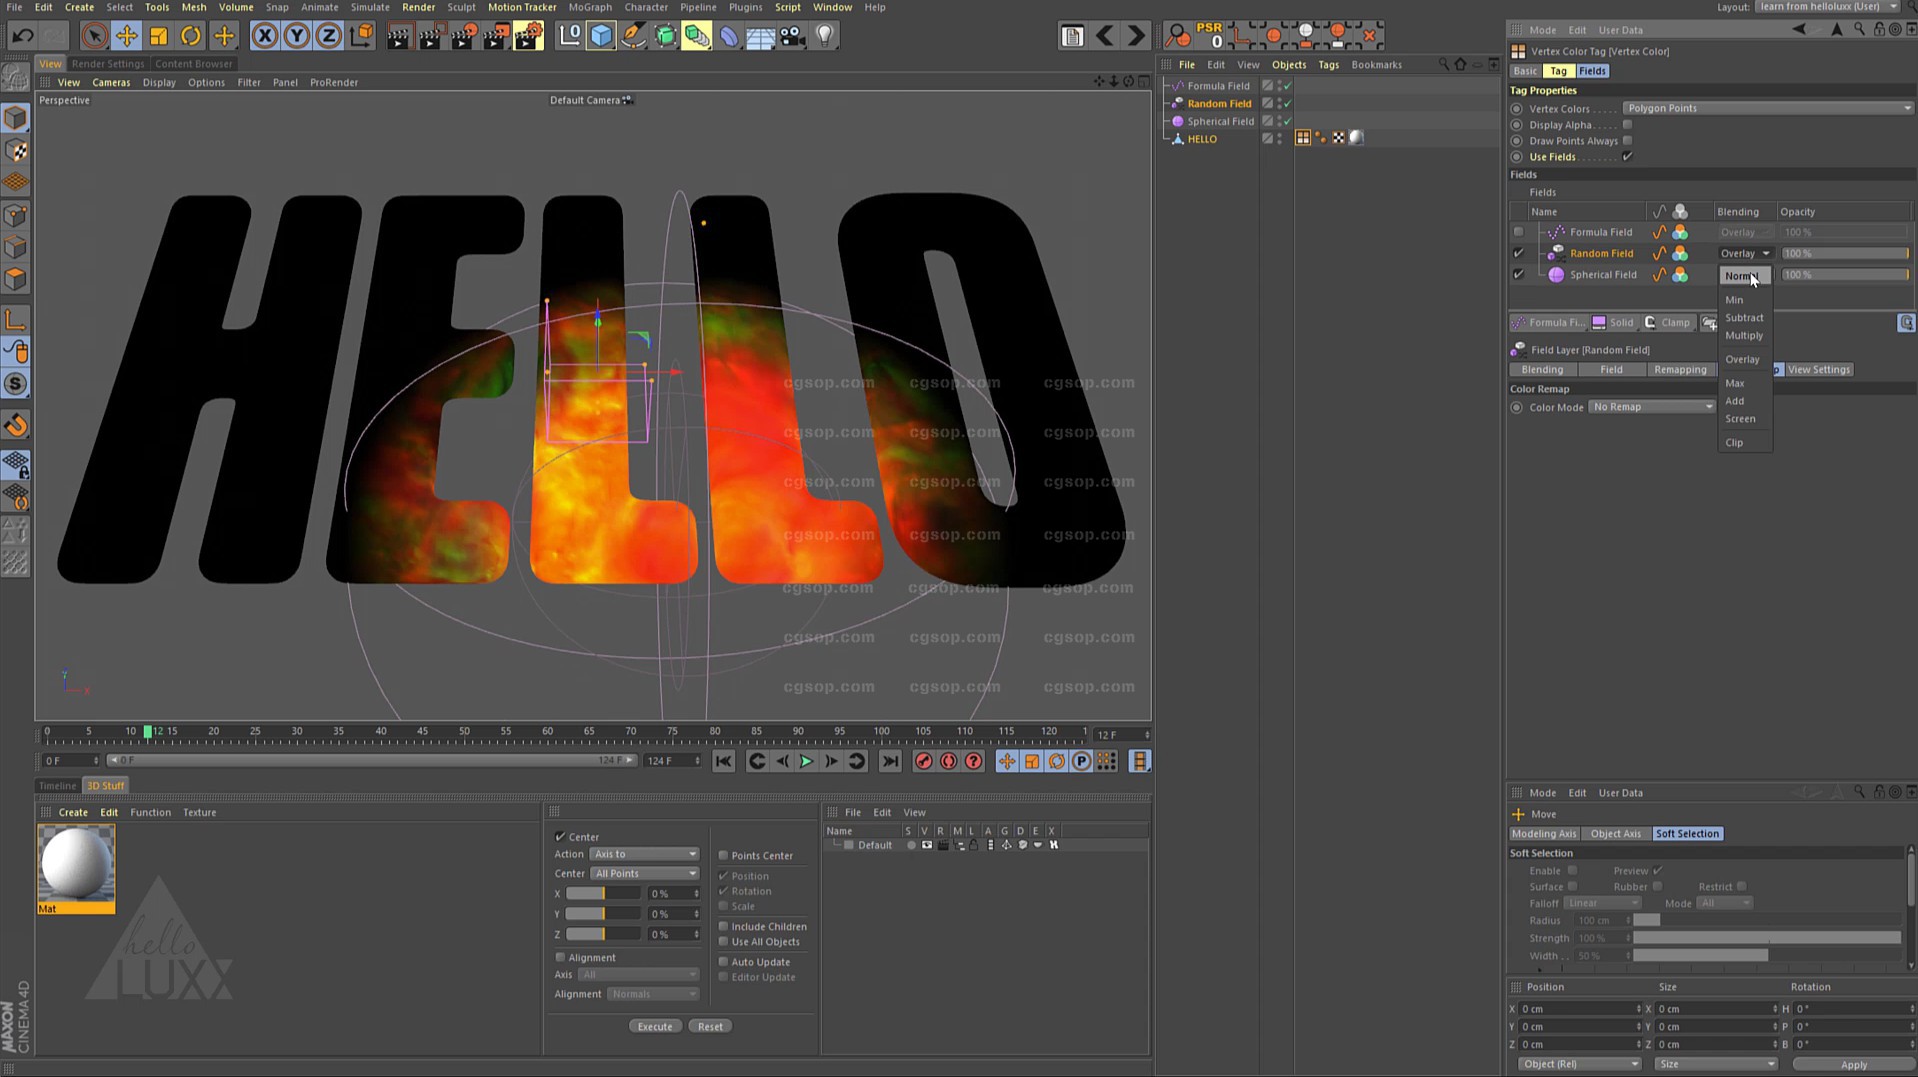Open the Action Axis to dropdown
Image resolution: width=1918 pixels, height=1077 pixels.
click(643, 854)
